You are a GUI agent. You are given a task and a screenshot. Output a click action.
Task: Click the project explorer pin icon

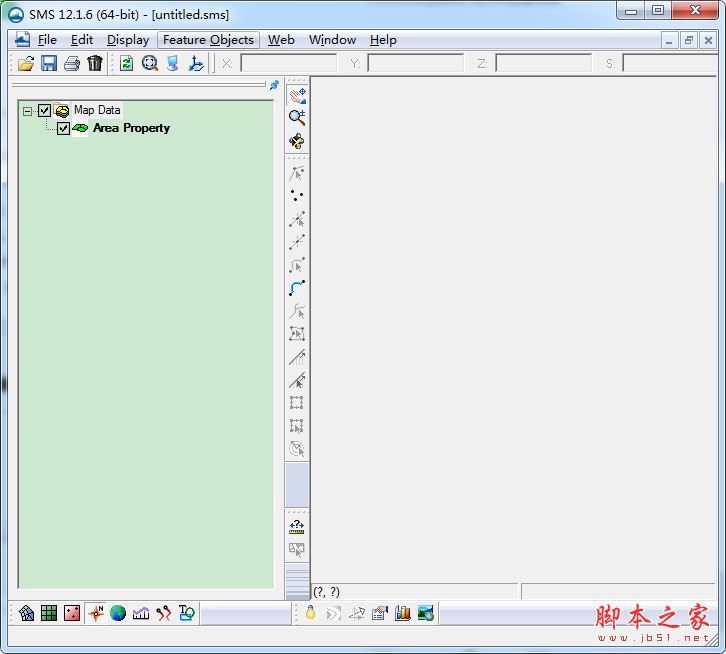click(x=275, y=85)
